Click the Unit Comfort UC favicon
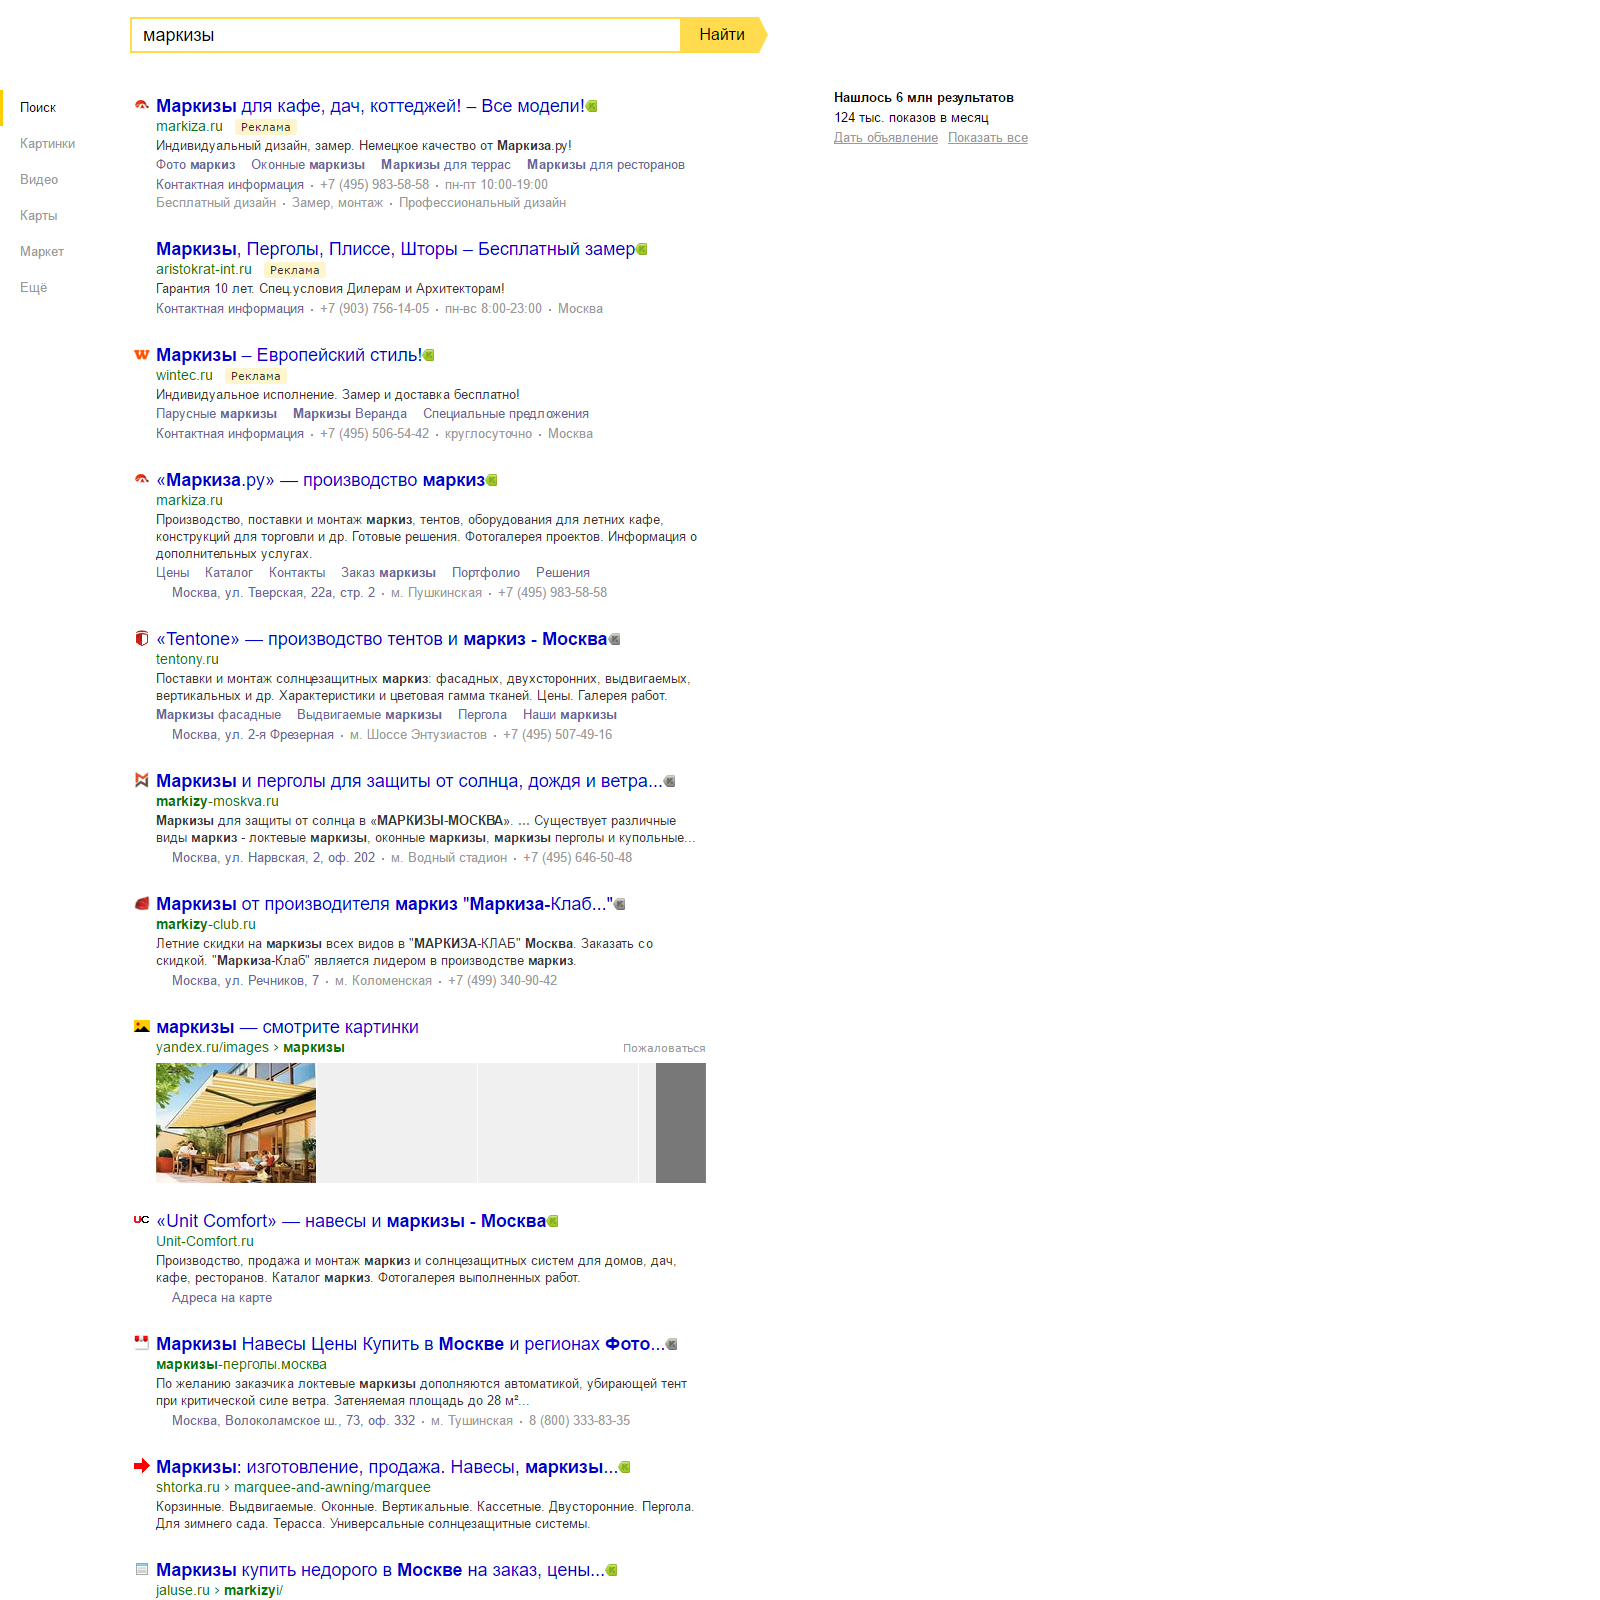This screenshot has height=1600, width=1600. click(142, 1219)
